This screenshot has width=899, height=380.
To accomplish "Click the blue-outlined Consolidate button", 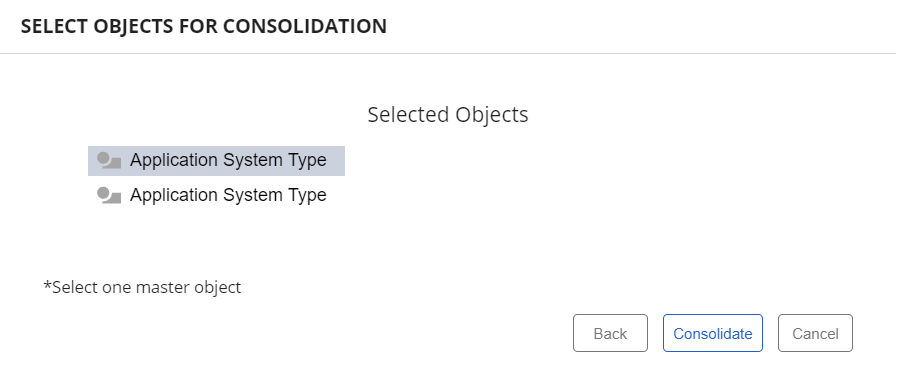I will tap(713, 333).
